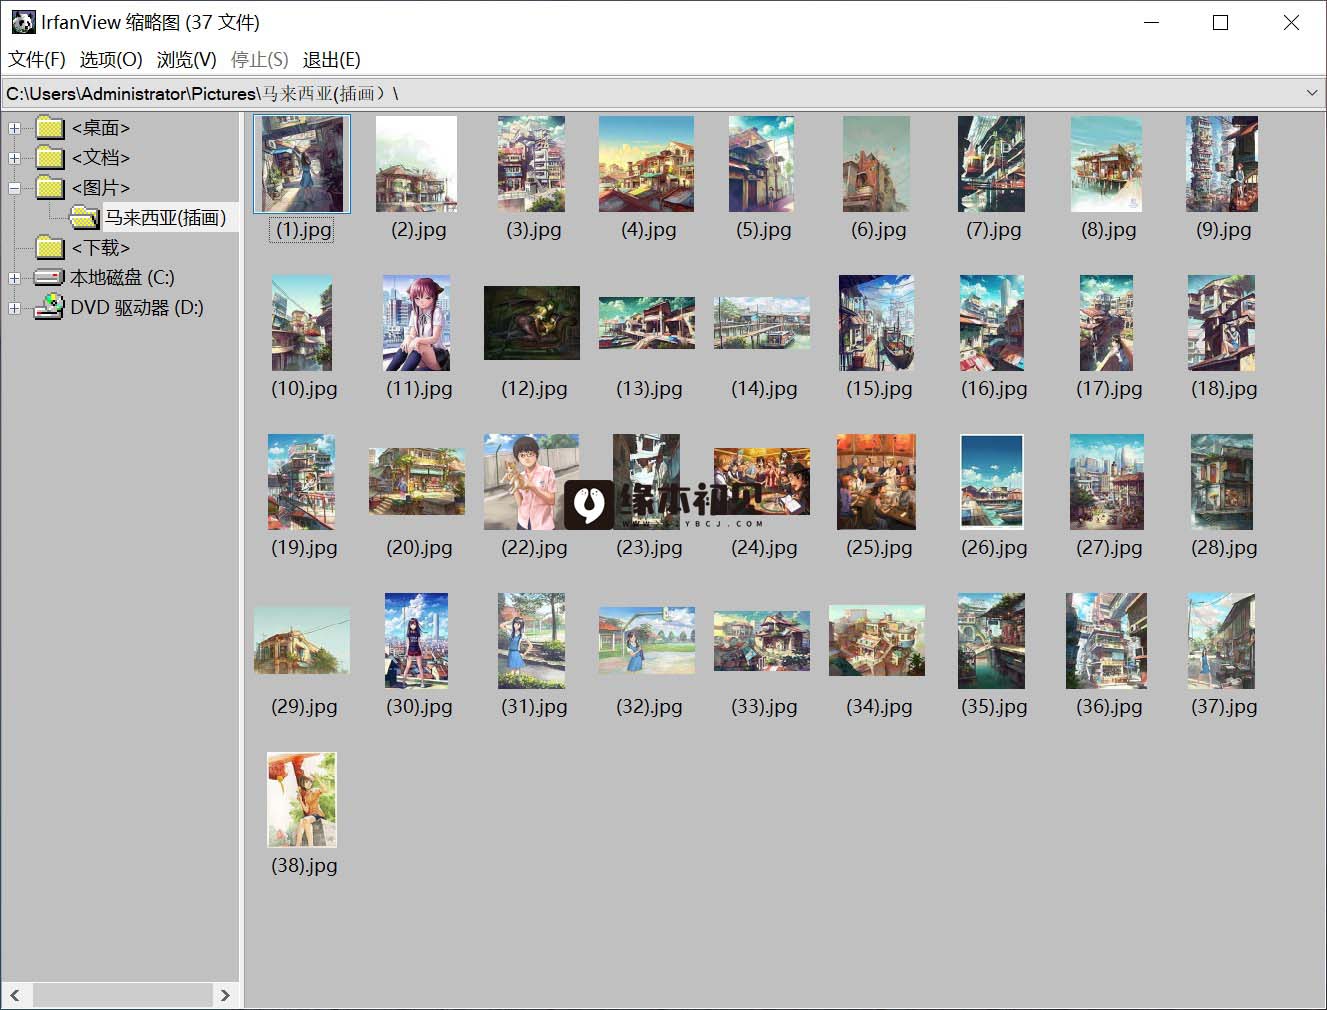Click the (16).jpg file name

(994, 389)
